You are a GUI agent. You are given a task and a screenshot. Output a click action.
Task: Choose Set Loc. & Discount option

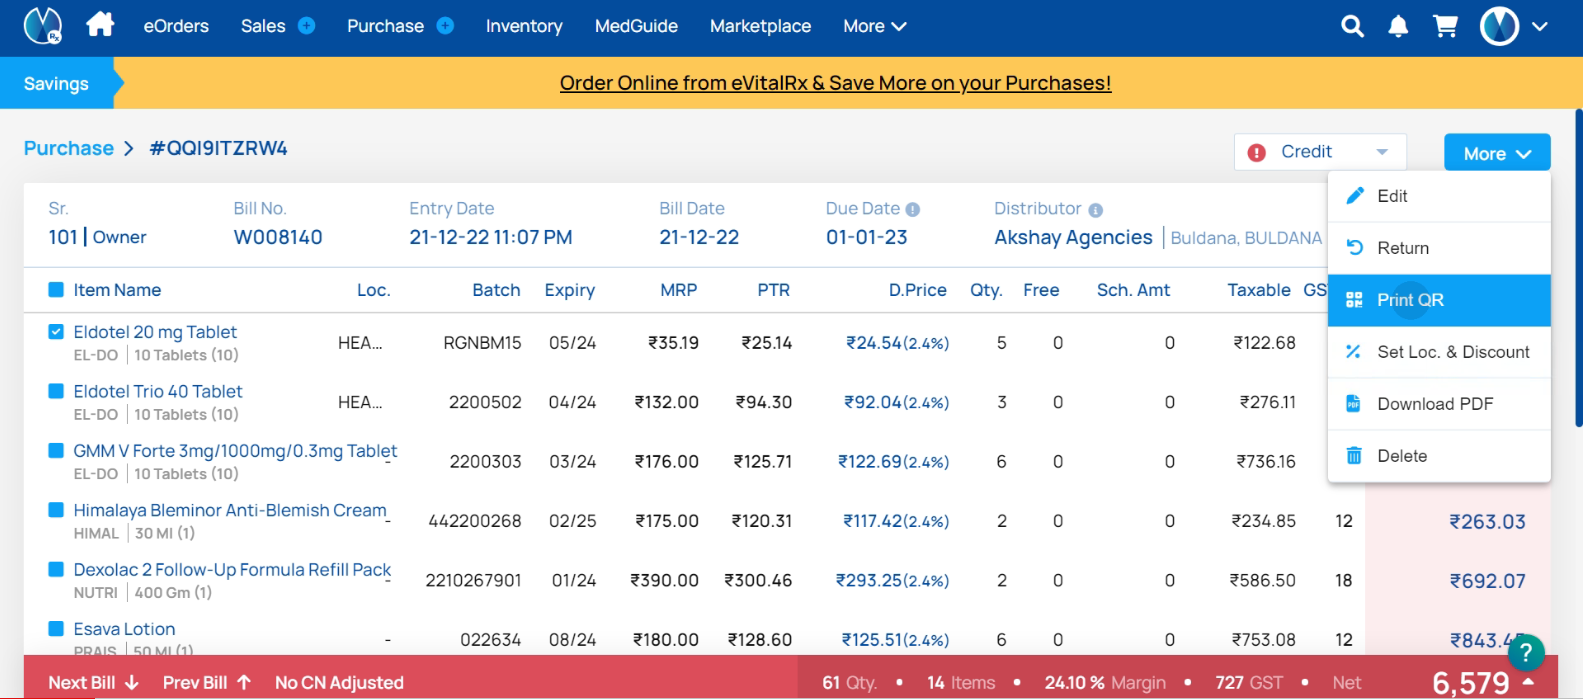tap(1439, 352)
